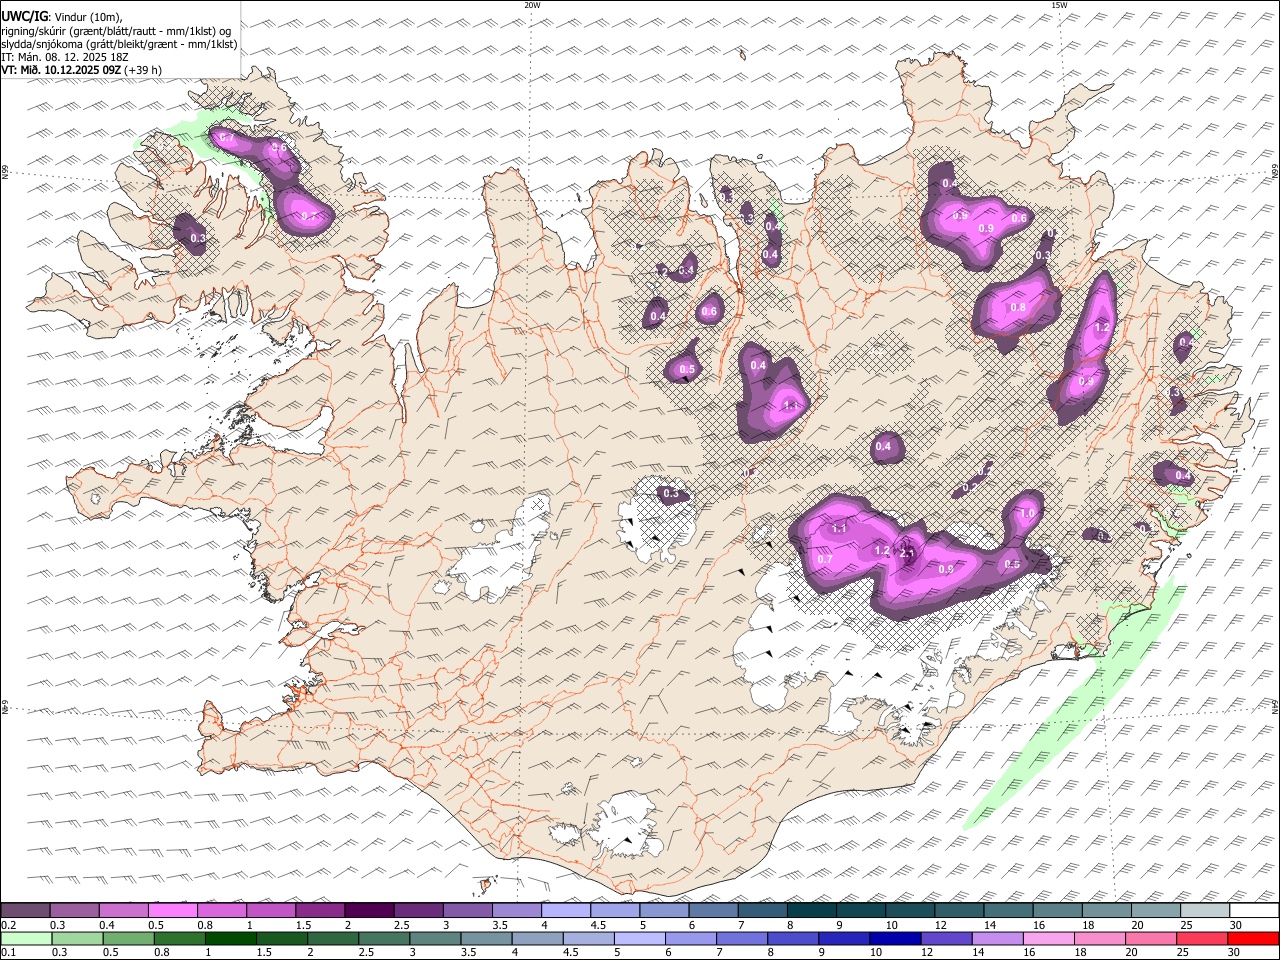This screenshot has height=960, width=1280.
Task: Click the 'UWC/IG: Vindur (10m),' title line
Action: [x=62, y=17]
